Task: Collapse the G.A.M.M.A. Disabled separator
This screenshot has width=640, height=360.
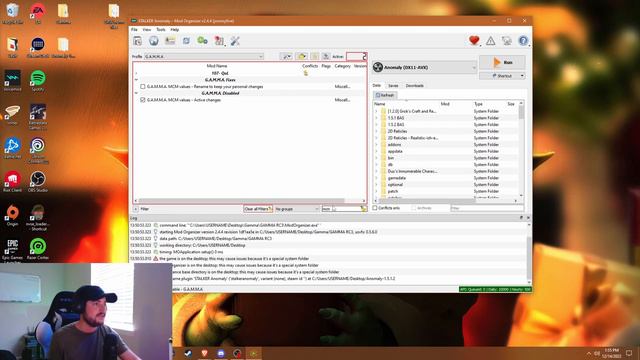Action: click(136, 93)
